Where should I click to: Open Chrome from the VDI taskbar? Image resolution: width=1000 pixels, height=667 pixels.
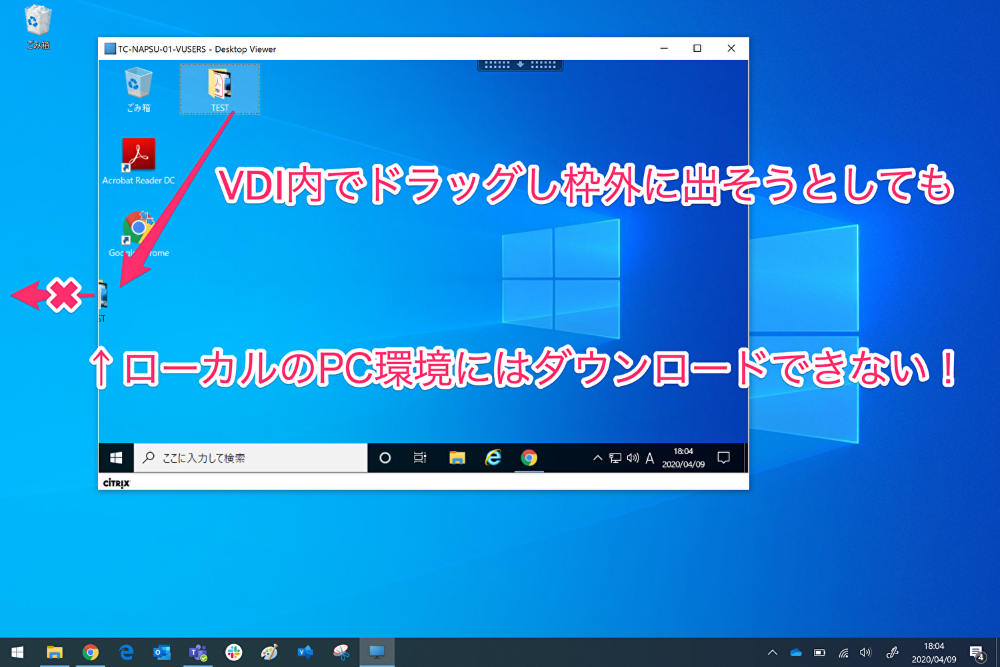tap(529, 458)
